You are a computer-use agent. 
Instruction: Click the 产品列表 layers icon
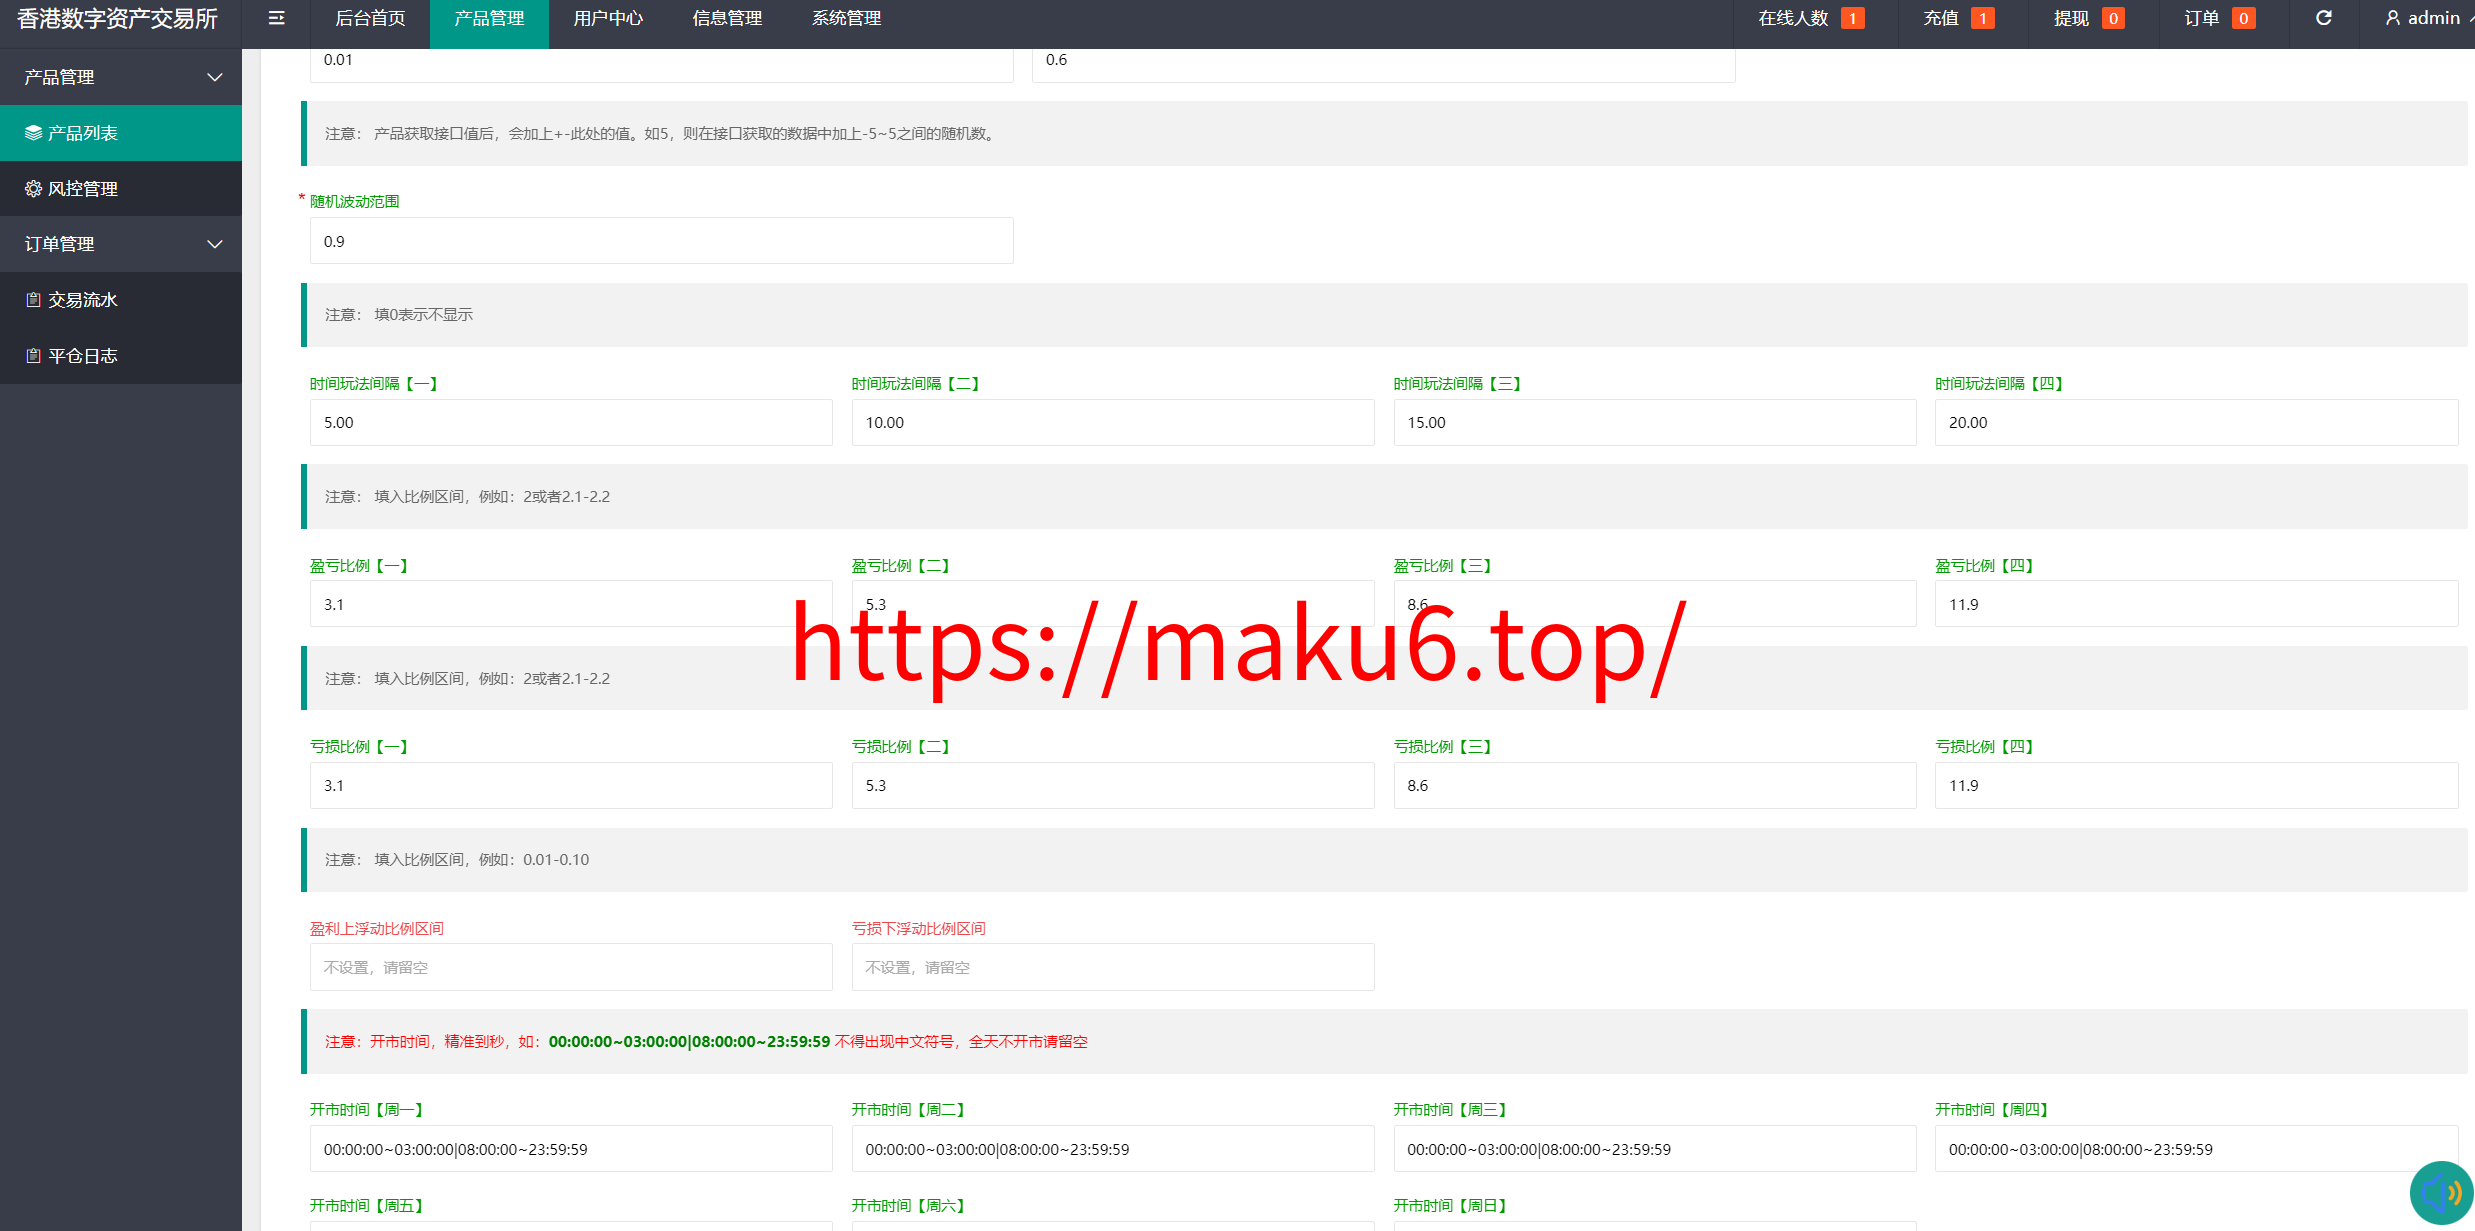[33, 133]
